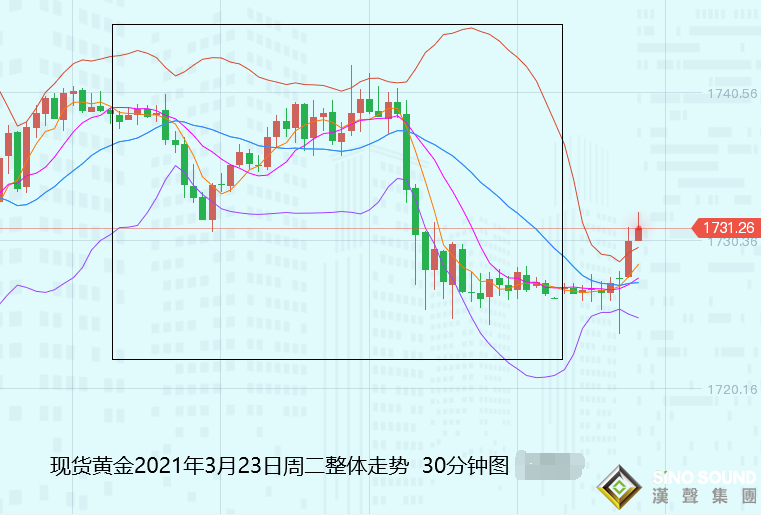Click the 漢聲集團 company name text
The width and height of the screenshot is (761, 515).
tap(706, 496)
